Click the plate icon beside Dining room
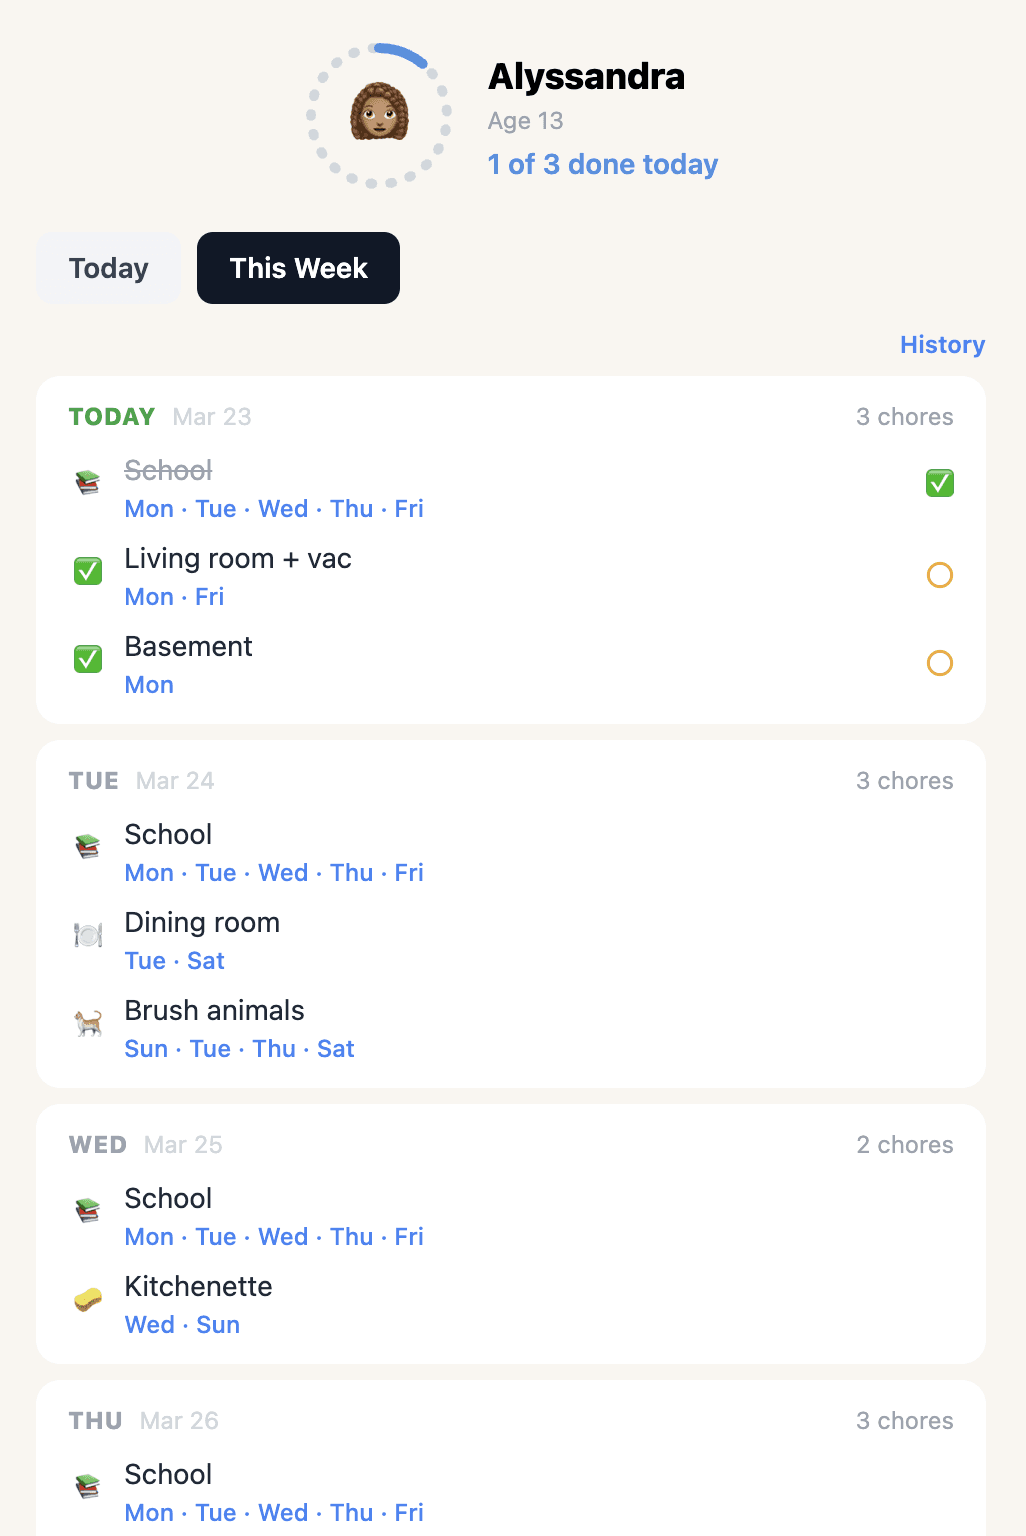The image size is (1026, 1536). 88,935
